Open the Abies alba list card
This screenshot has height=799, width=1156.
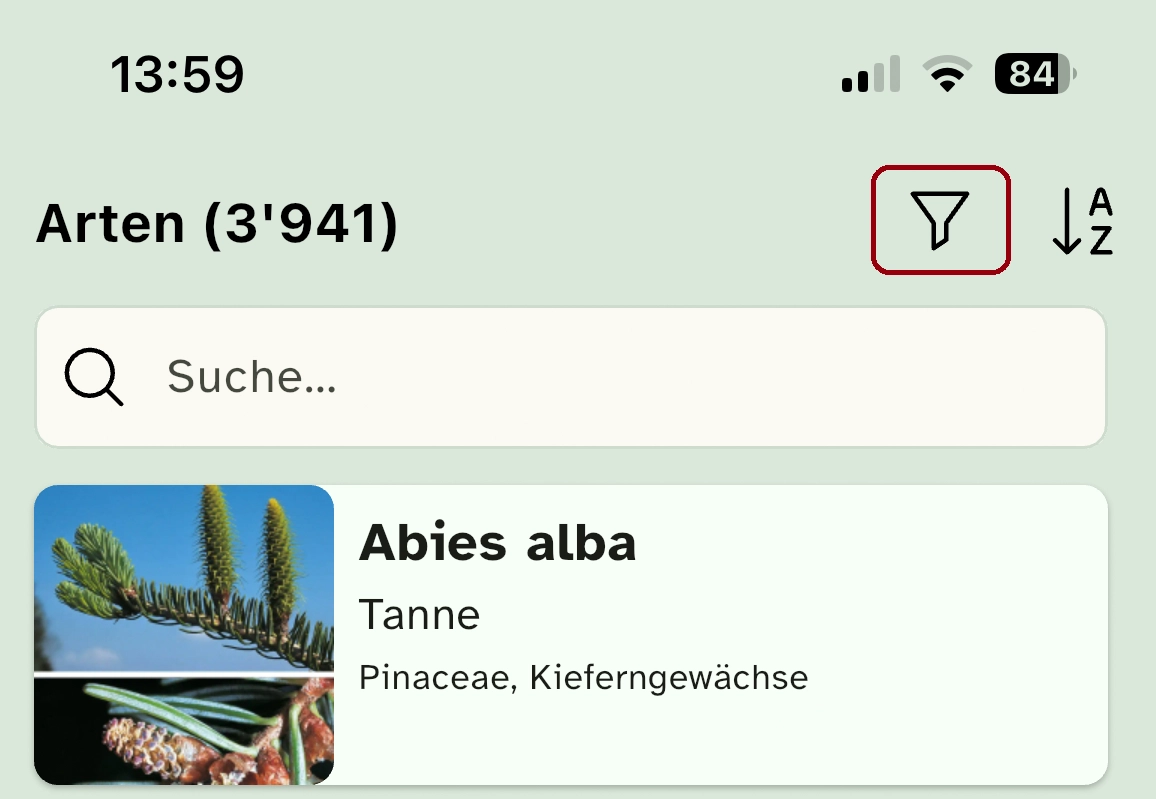[571, 635]
